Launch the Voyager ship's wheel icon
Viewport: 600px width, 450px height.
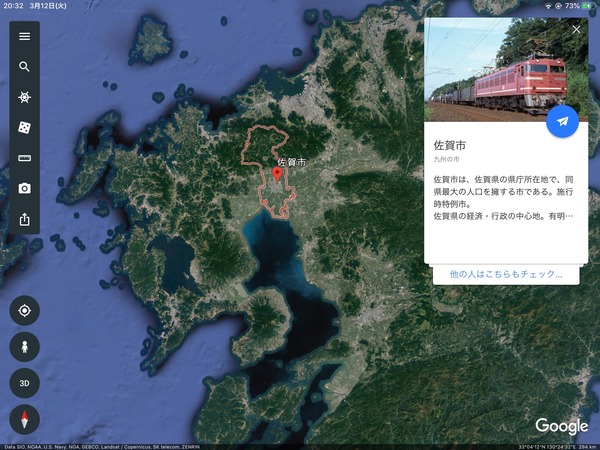pos(24,97)
